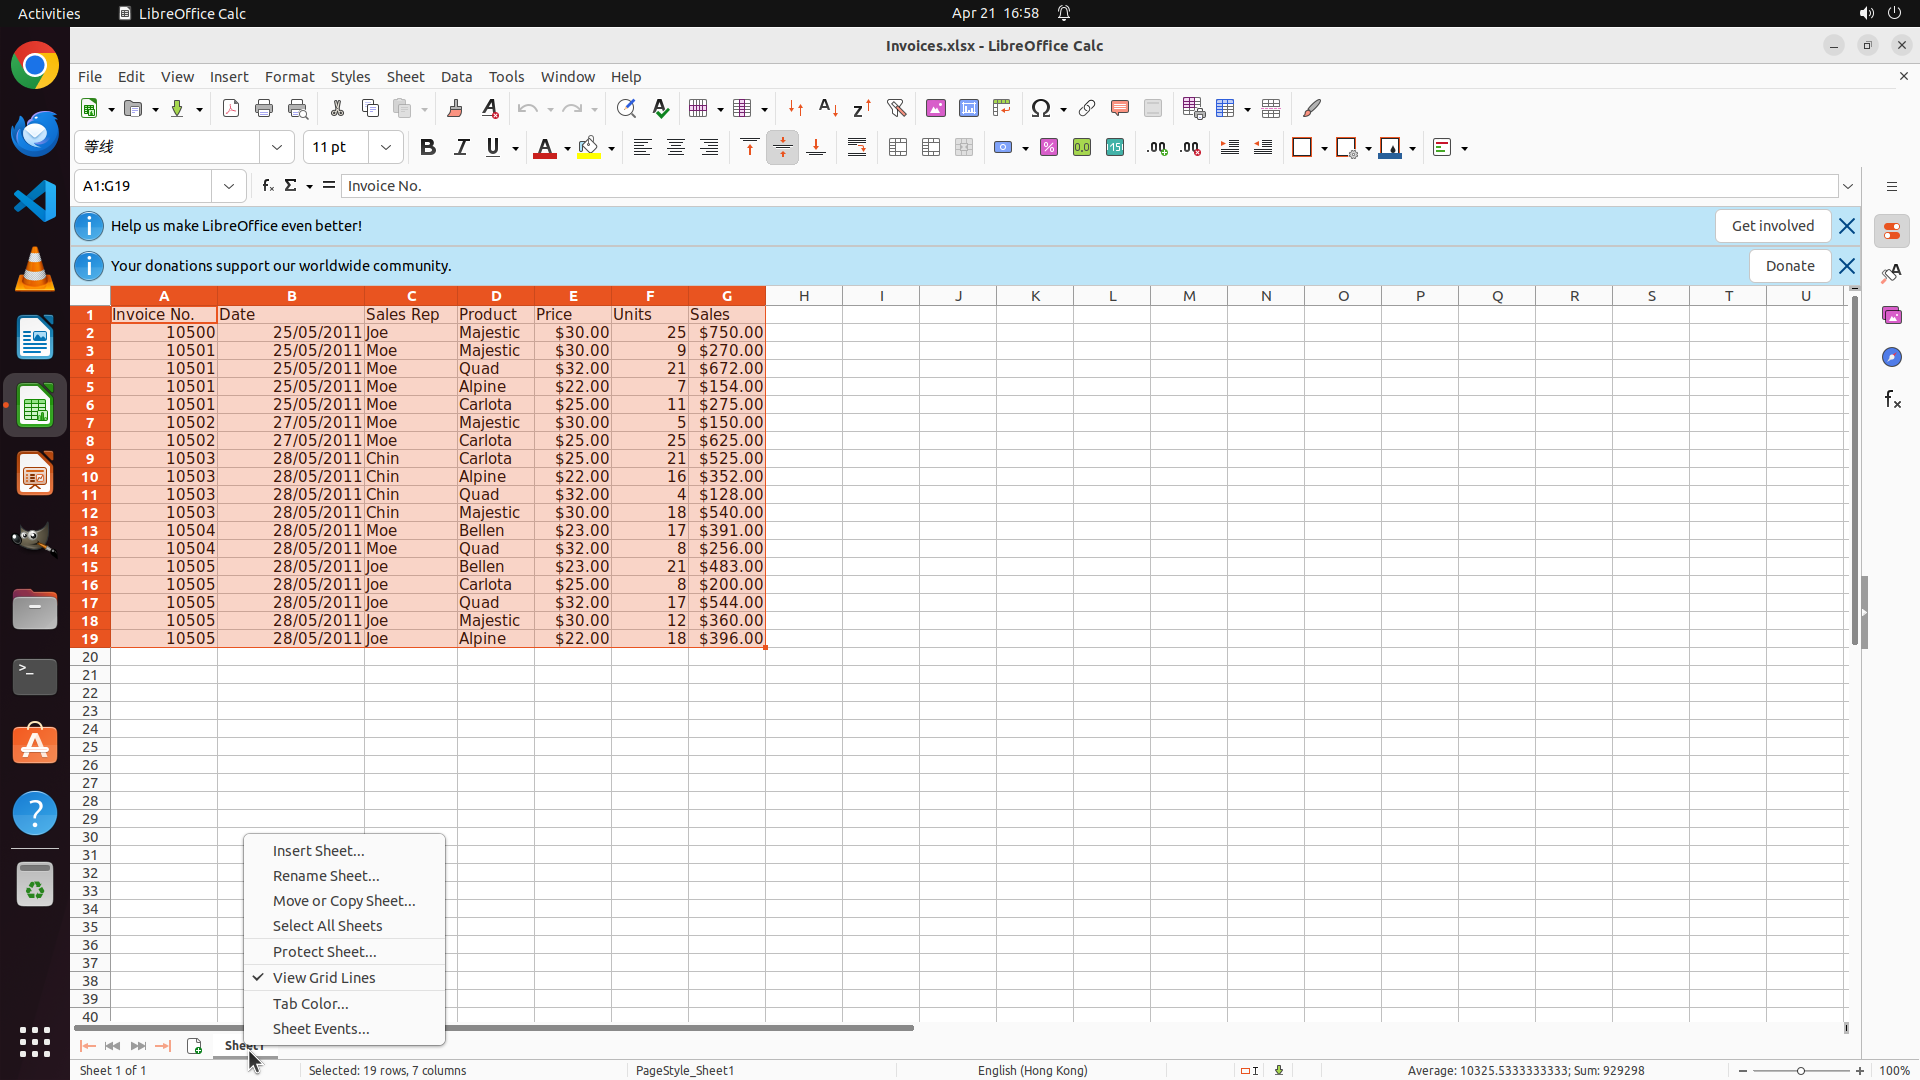
Task: Open the sidebar Navigator panel icon
Action: [1891, 357]
